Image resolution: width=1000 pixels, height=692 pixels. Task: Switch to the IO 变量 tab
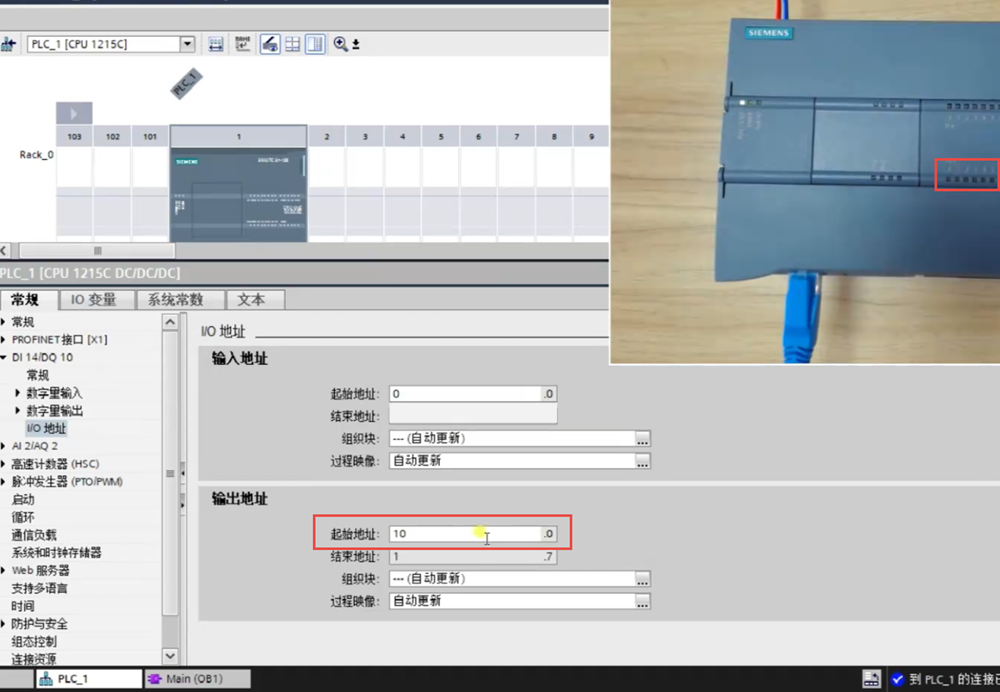click(94, 300)
